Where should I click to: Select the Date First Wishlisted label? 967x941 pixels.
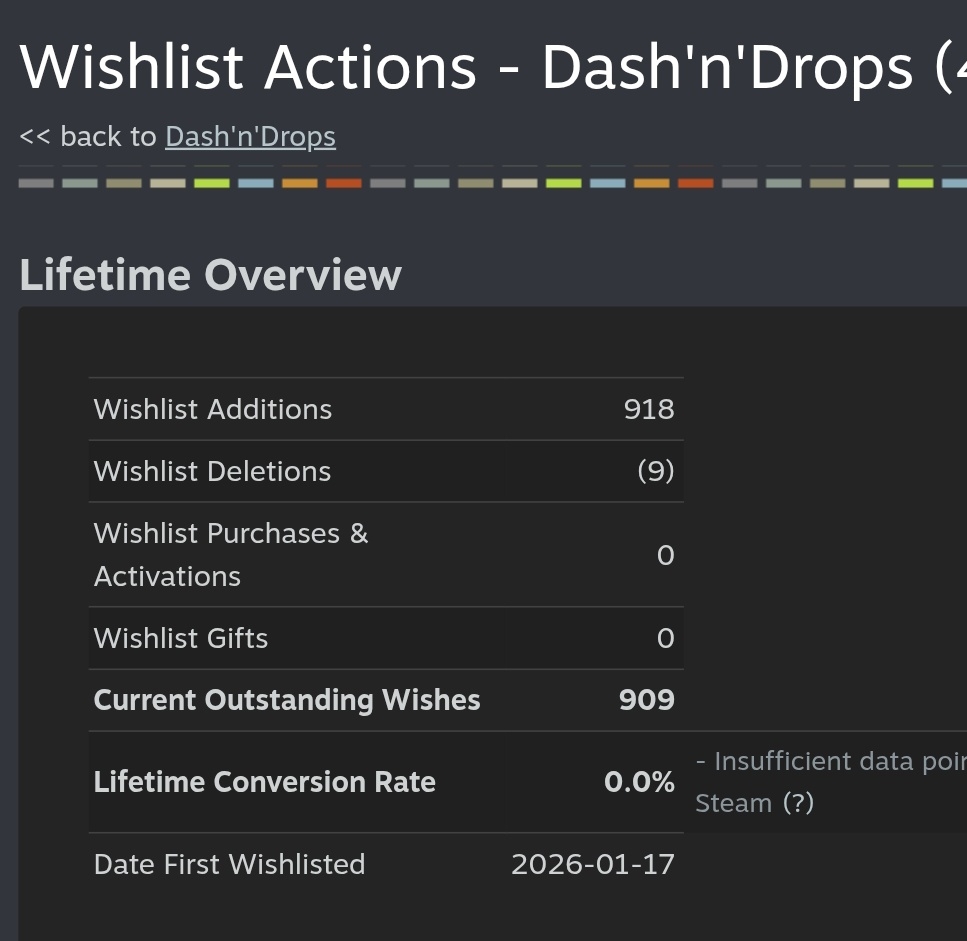tap(229, 865)
